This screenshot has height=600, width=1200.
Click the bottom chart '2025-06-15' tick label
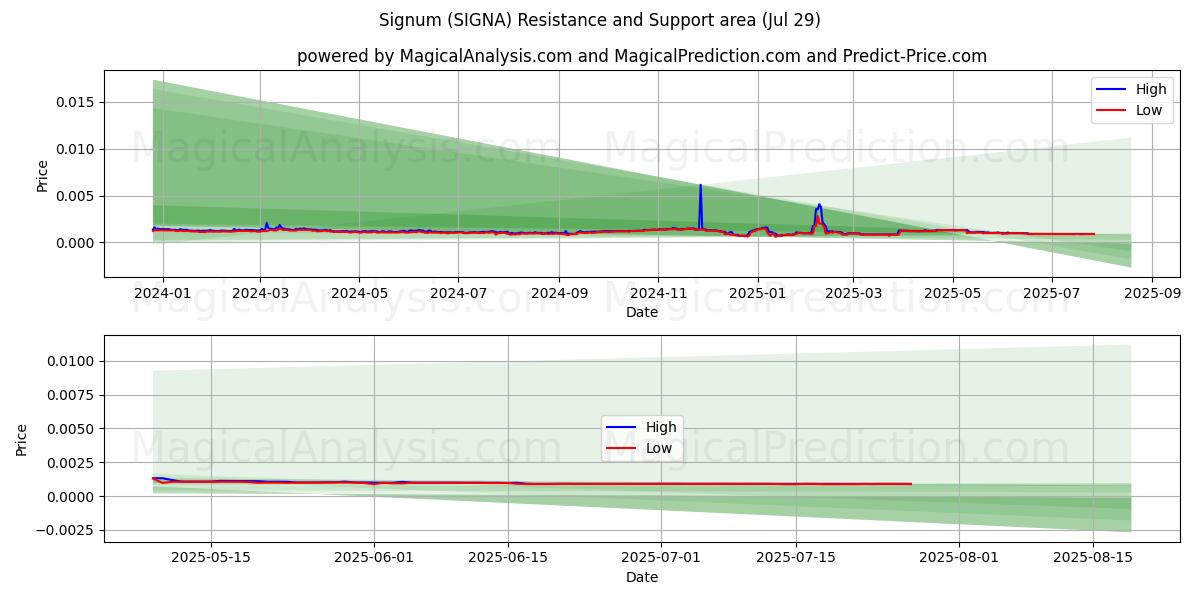click(508, 559)
